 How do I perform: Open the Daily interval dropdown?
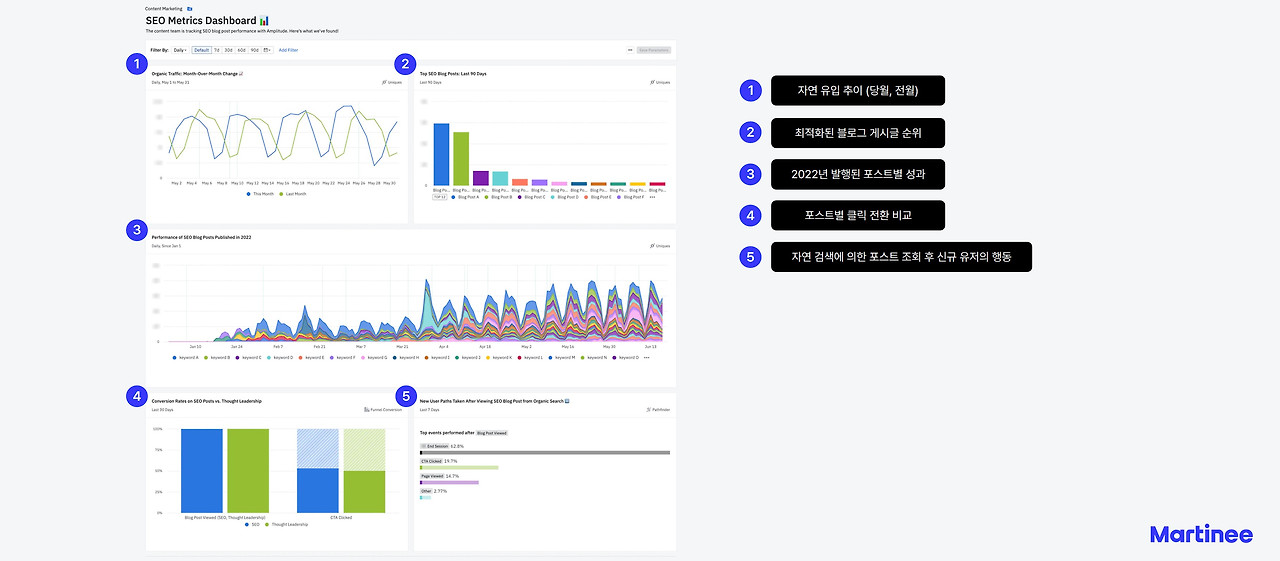pos(180,50)
